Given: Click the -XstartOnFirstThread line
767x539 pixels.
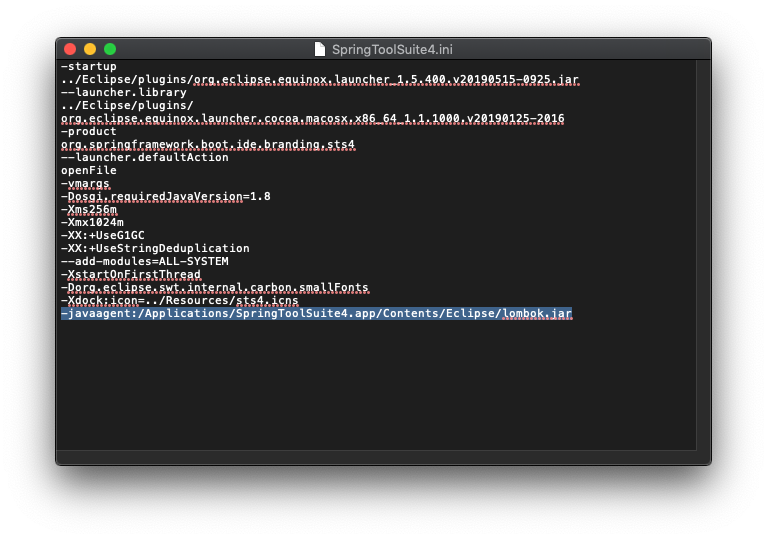Looking at the screenshot, I should 131,274.
